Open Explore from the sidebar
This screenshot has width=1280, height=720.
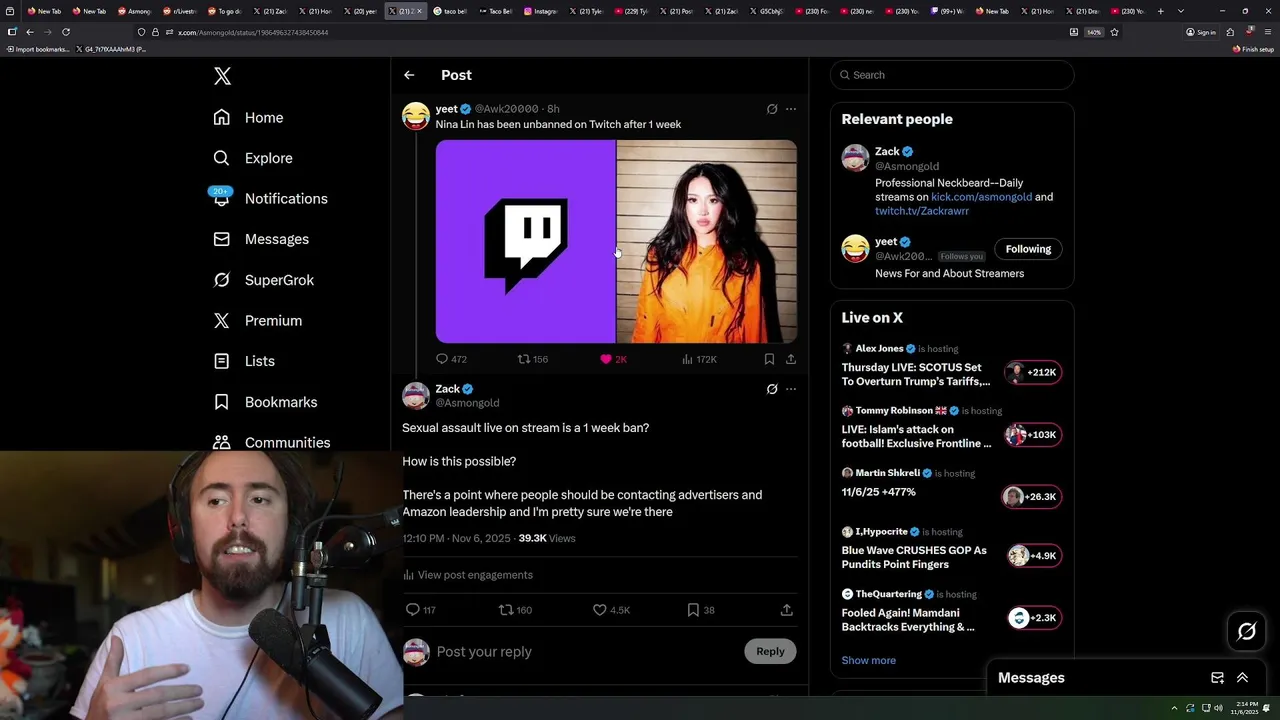[252, 158]
